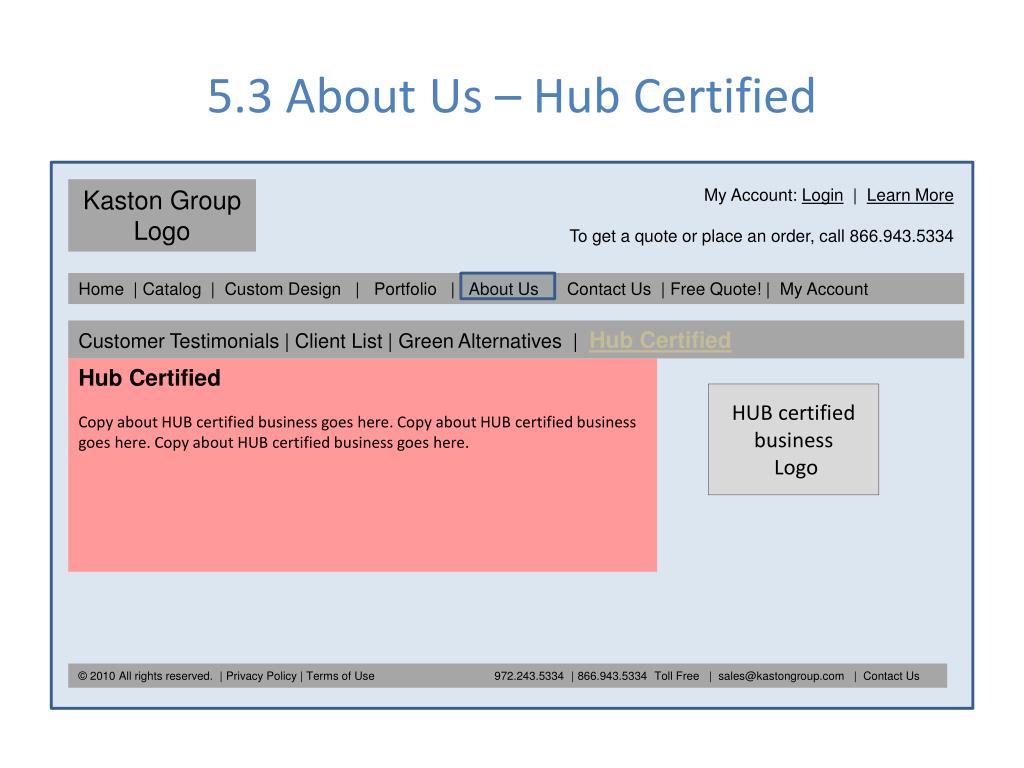The height and width of the screenshot is (768, 1024).
Task: Select Custom Design in navigation
Action: coord(283,289)
